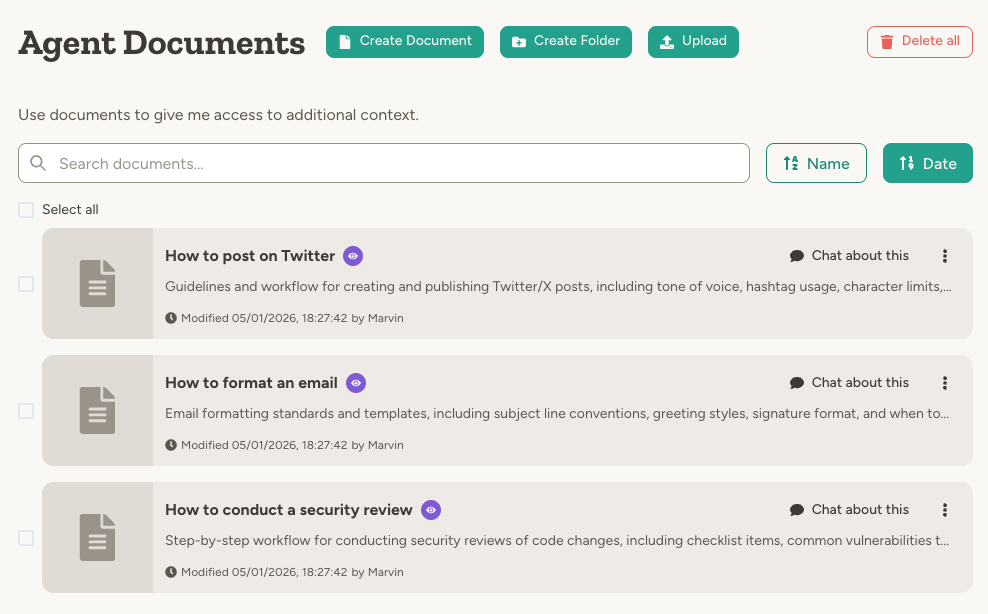Image resolution: width=988 pixels, height=614 pixels.
Task: Click the upload arrow icon on Upload button
Action: coord(666,41)
